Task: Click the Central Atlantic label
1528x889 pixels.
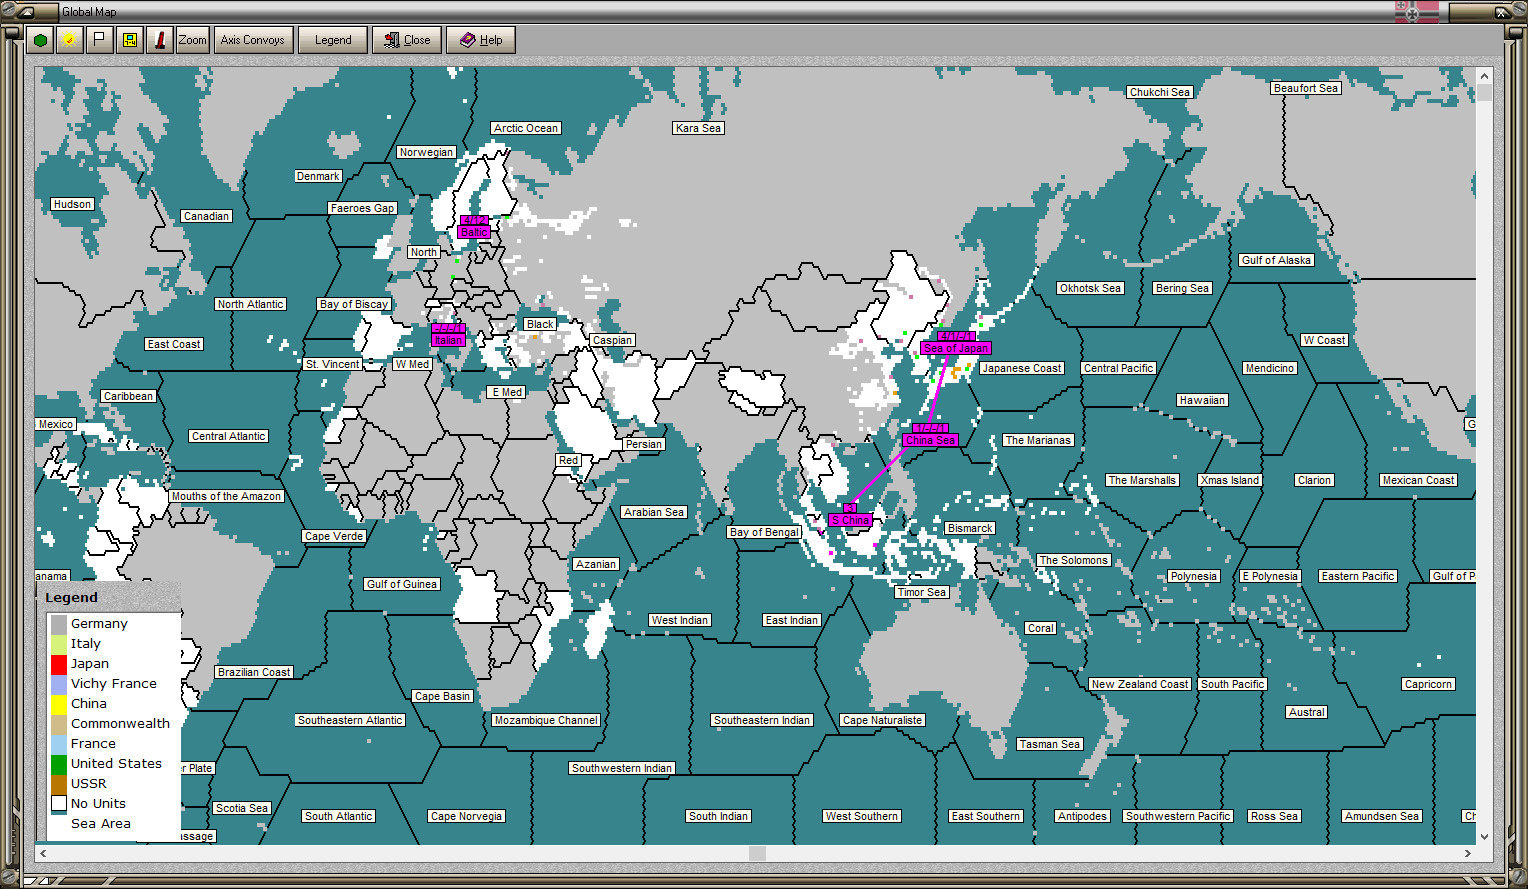Action: tap(229, 436)
